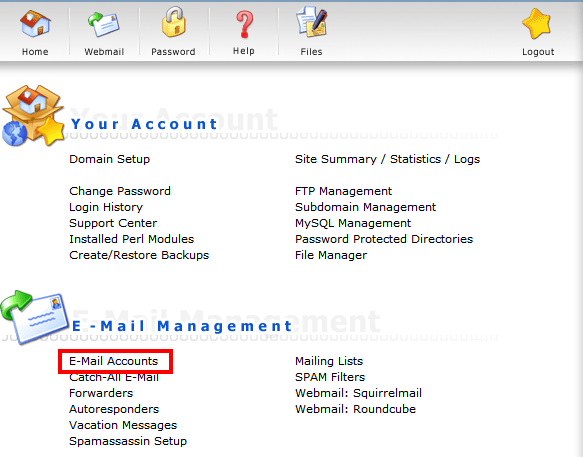Open Spamassassin Setup
583x457 pixels.
pos(128,441)
